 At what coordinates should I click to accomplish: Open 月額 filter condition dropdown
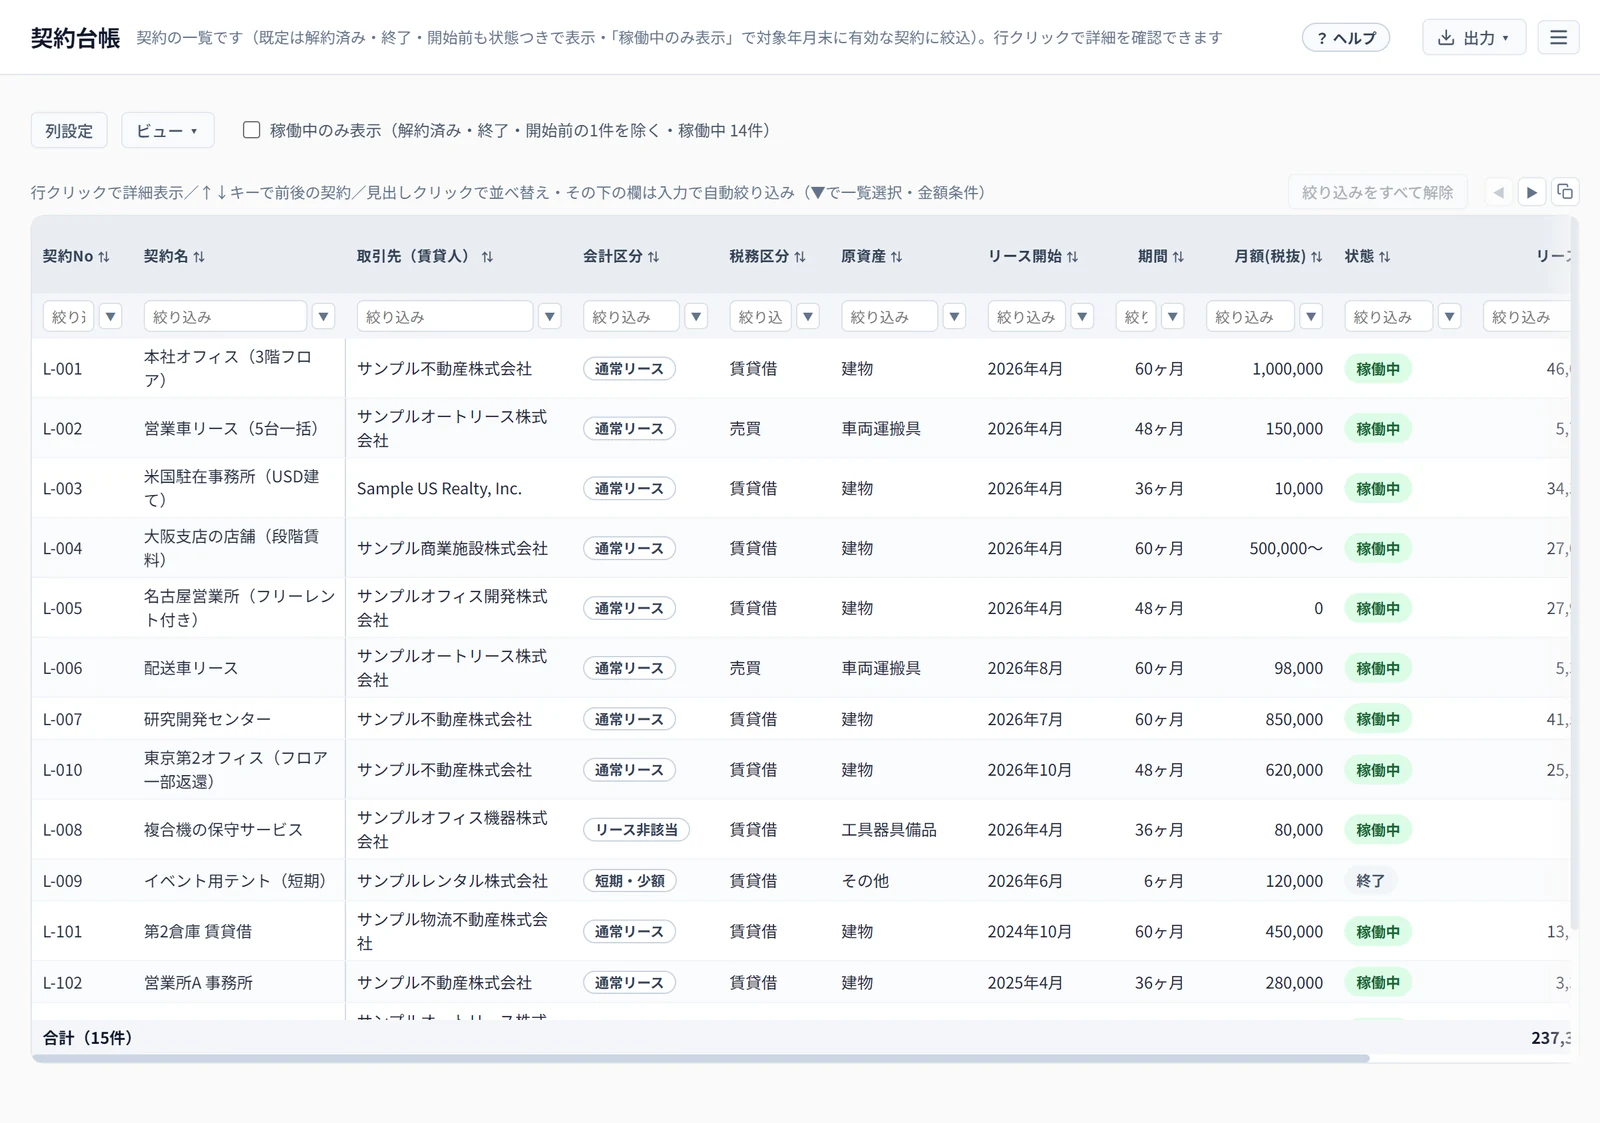pos(1311,316)
